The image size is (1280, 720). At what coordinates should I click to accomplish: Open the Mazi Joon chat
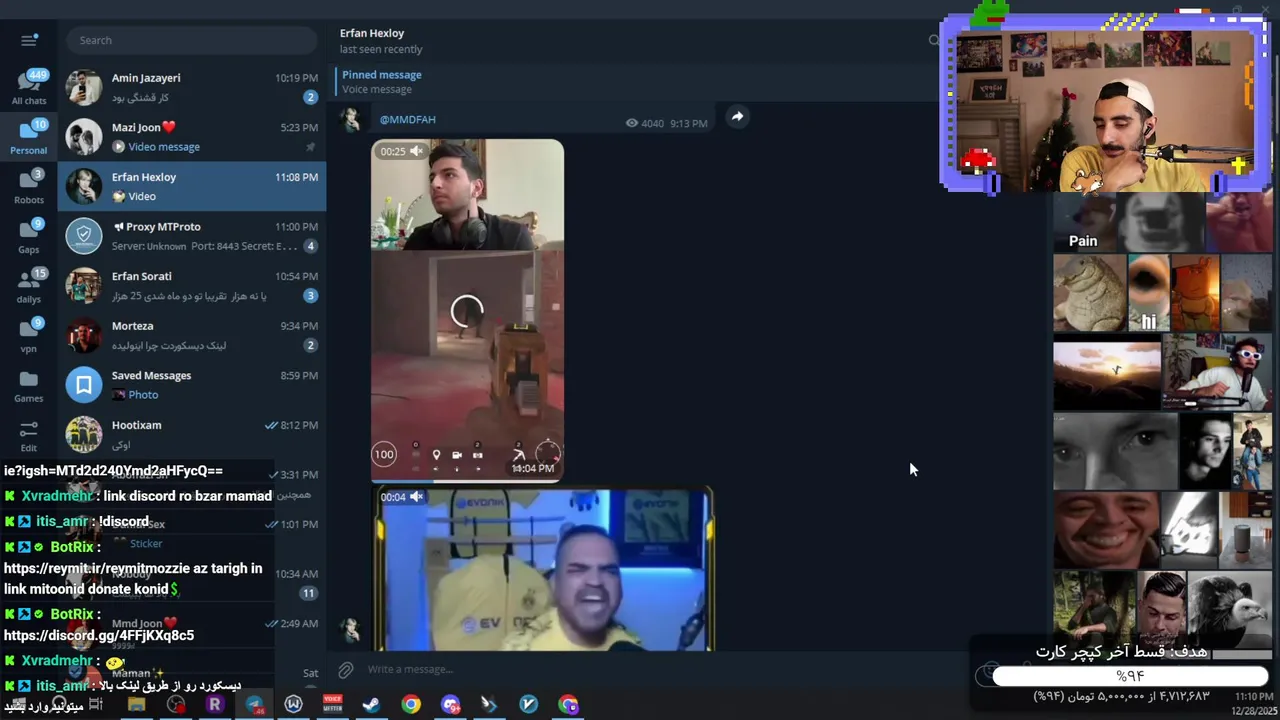pyautogui.click(x=192, y=137)
